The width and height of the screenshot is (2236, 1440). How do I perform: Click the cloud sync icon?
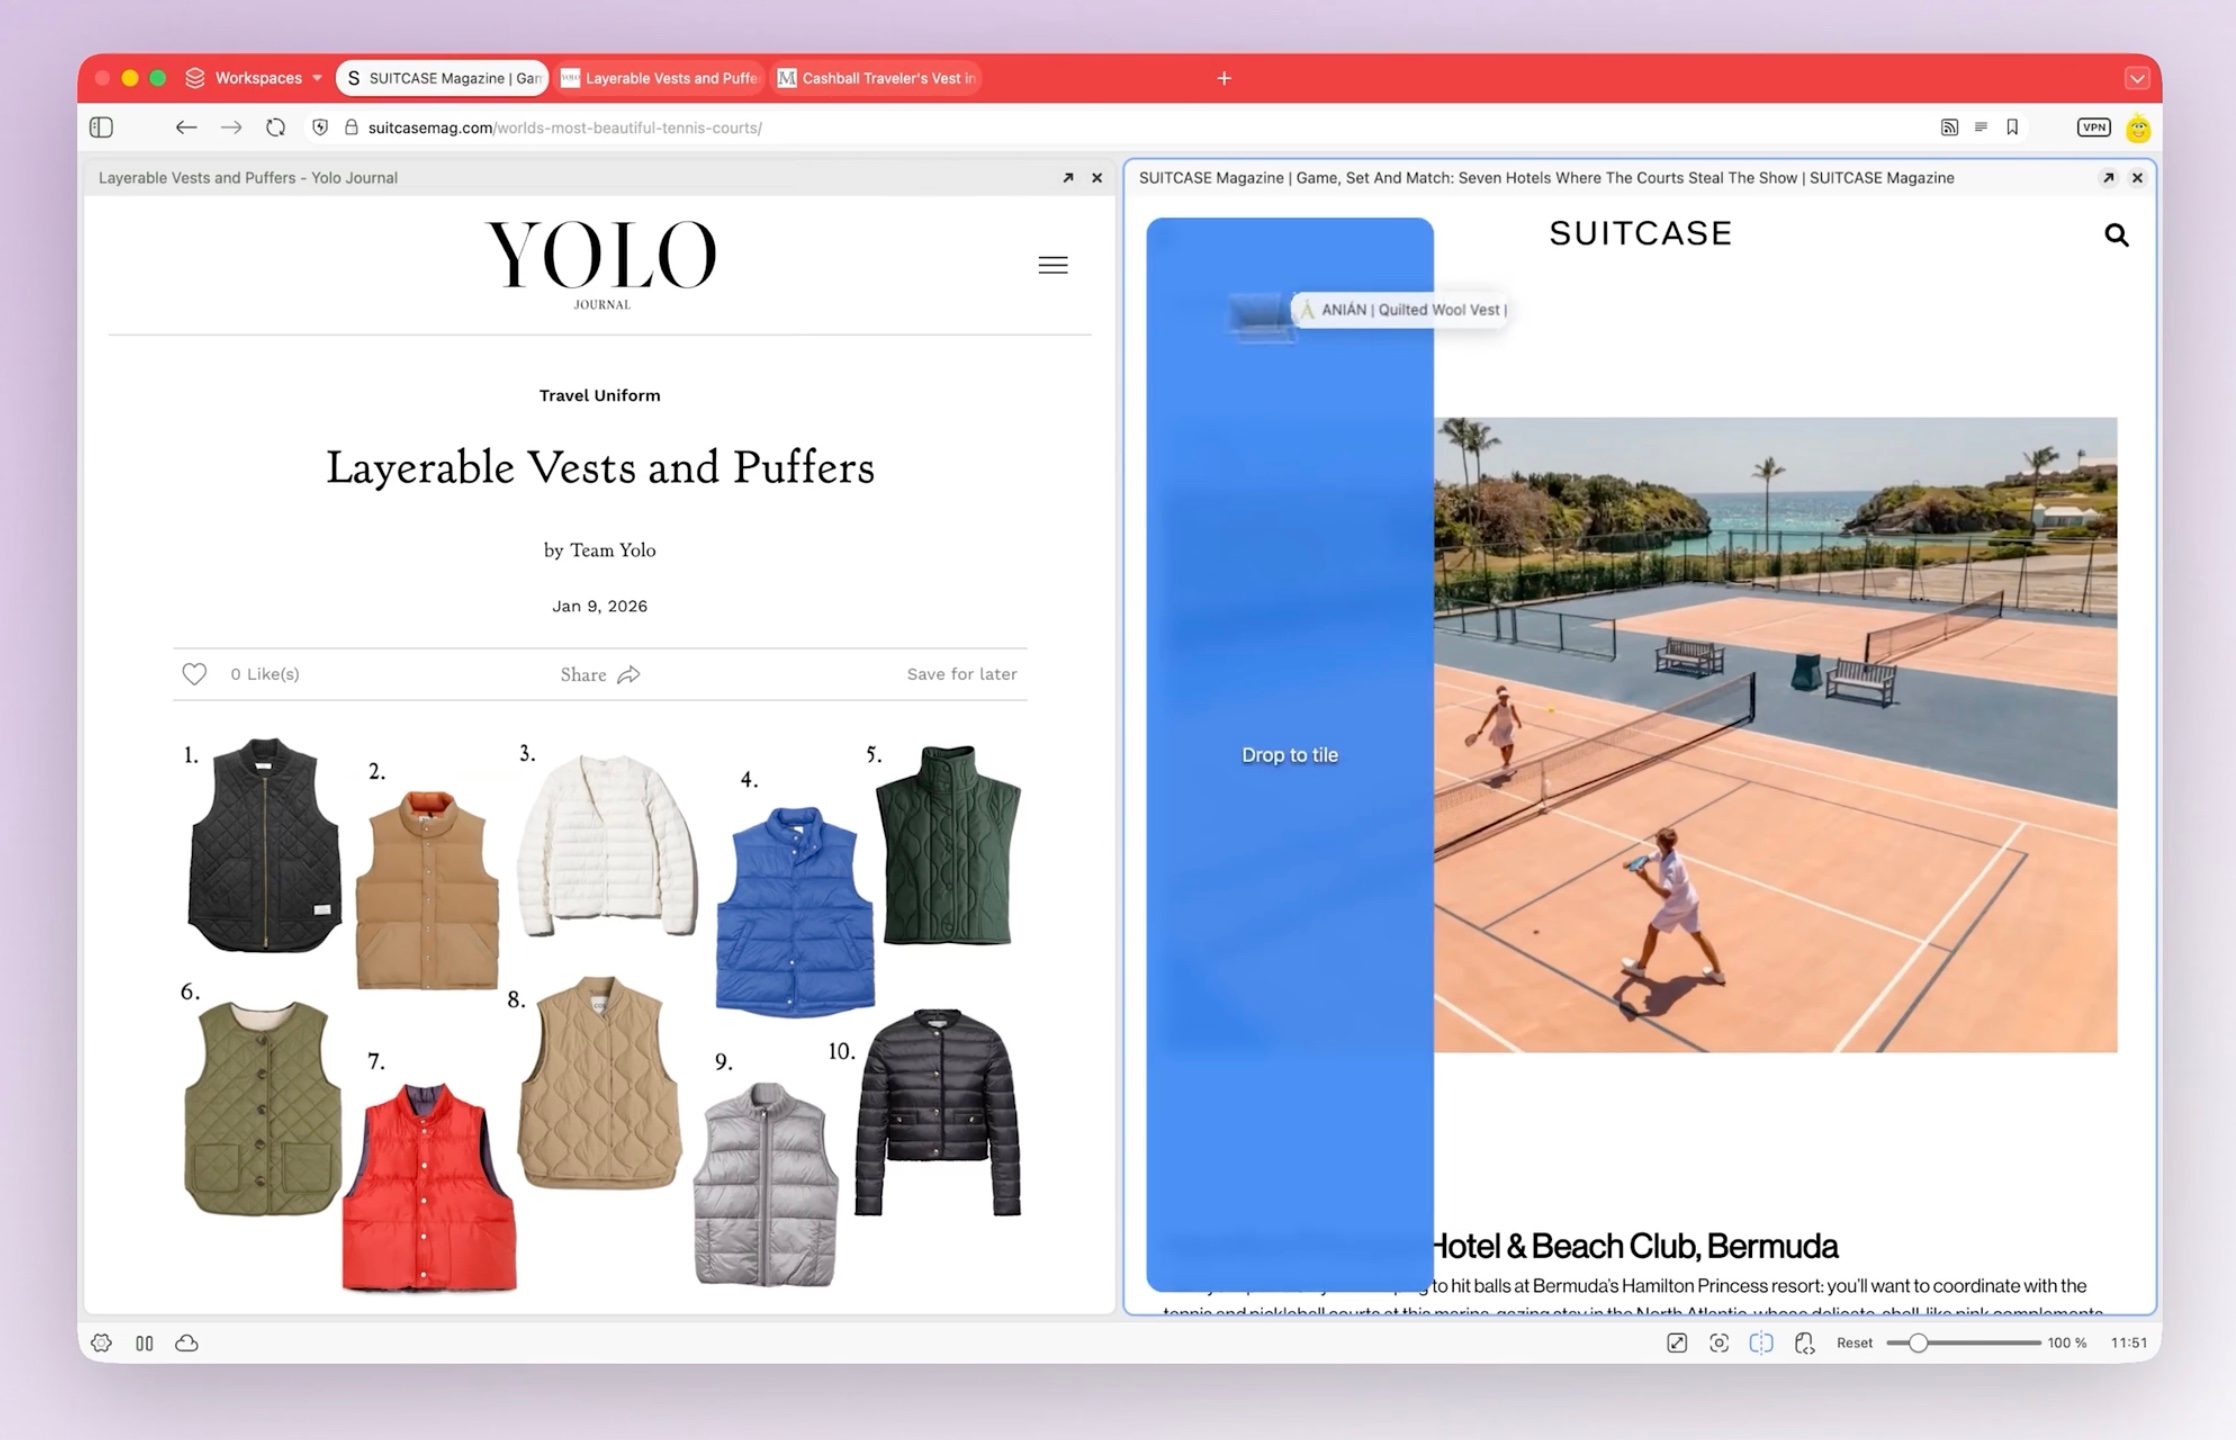tap(186, 1343)
